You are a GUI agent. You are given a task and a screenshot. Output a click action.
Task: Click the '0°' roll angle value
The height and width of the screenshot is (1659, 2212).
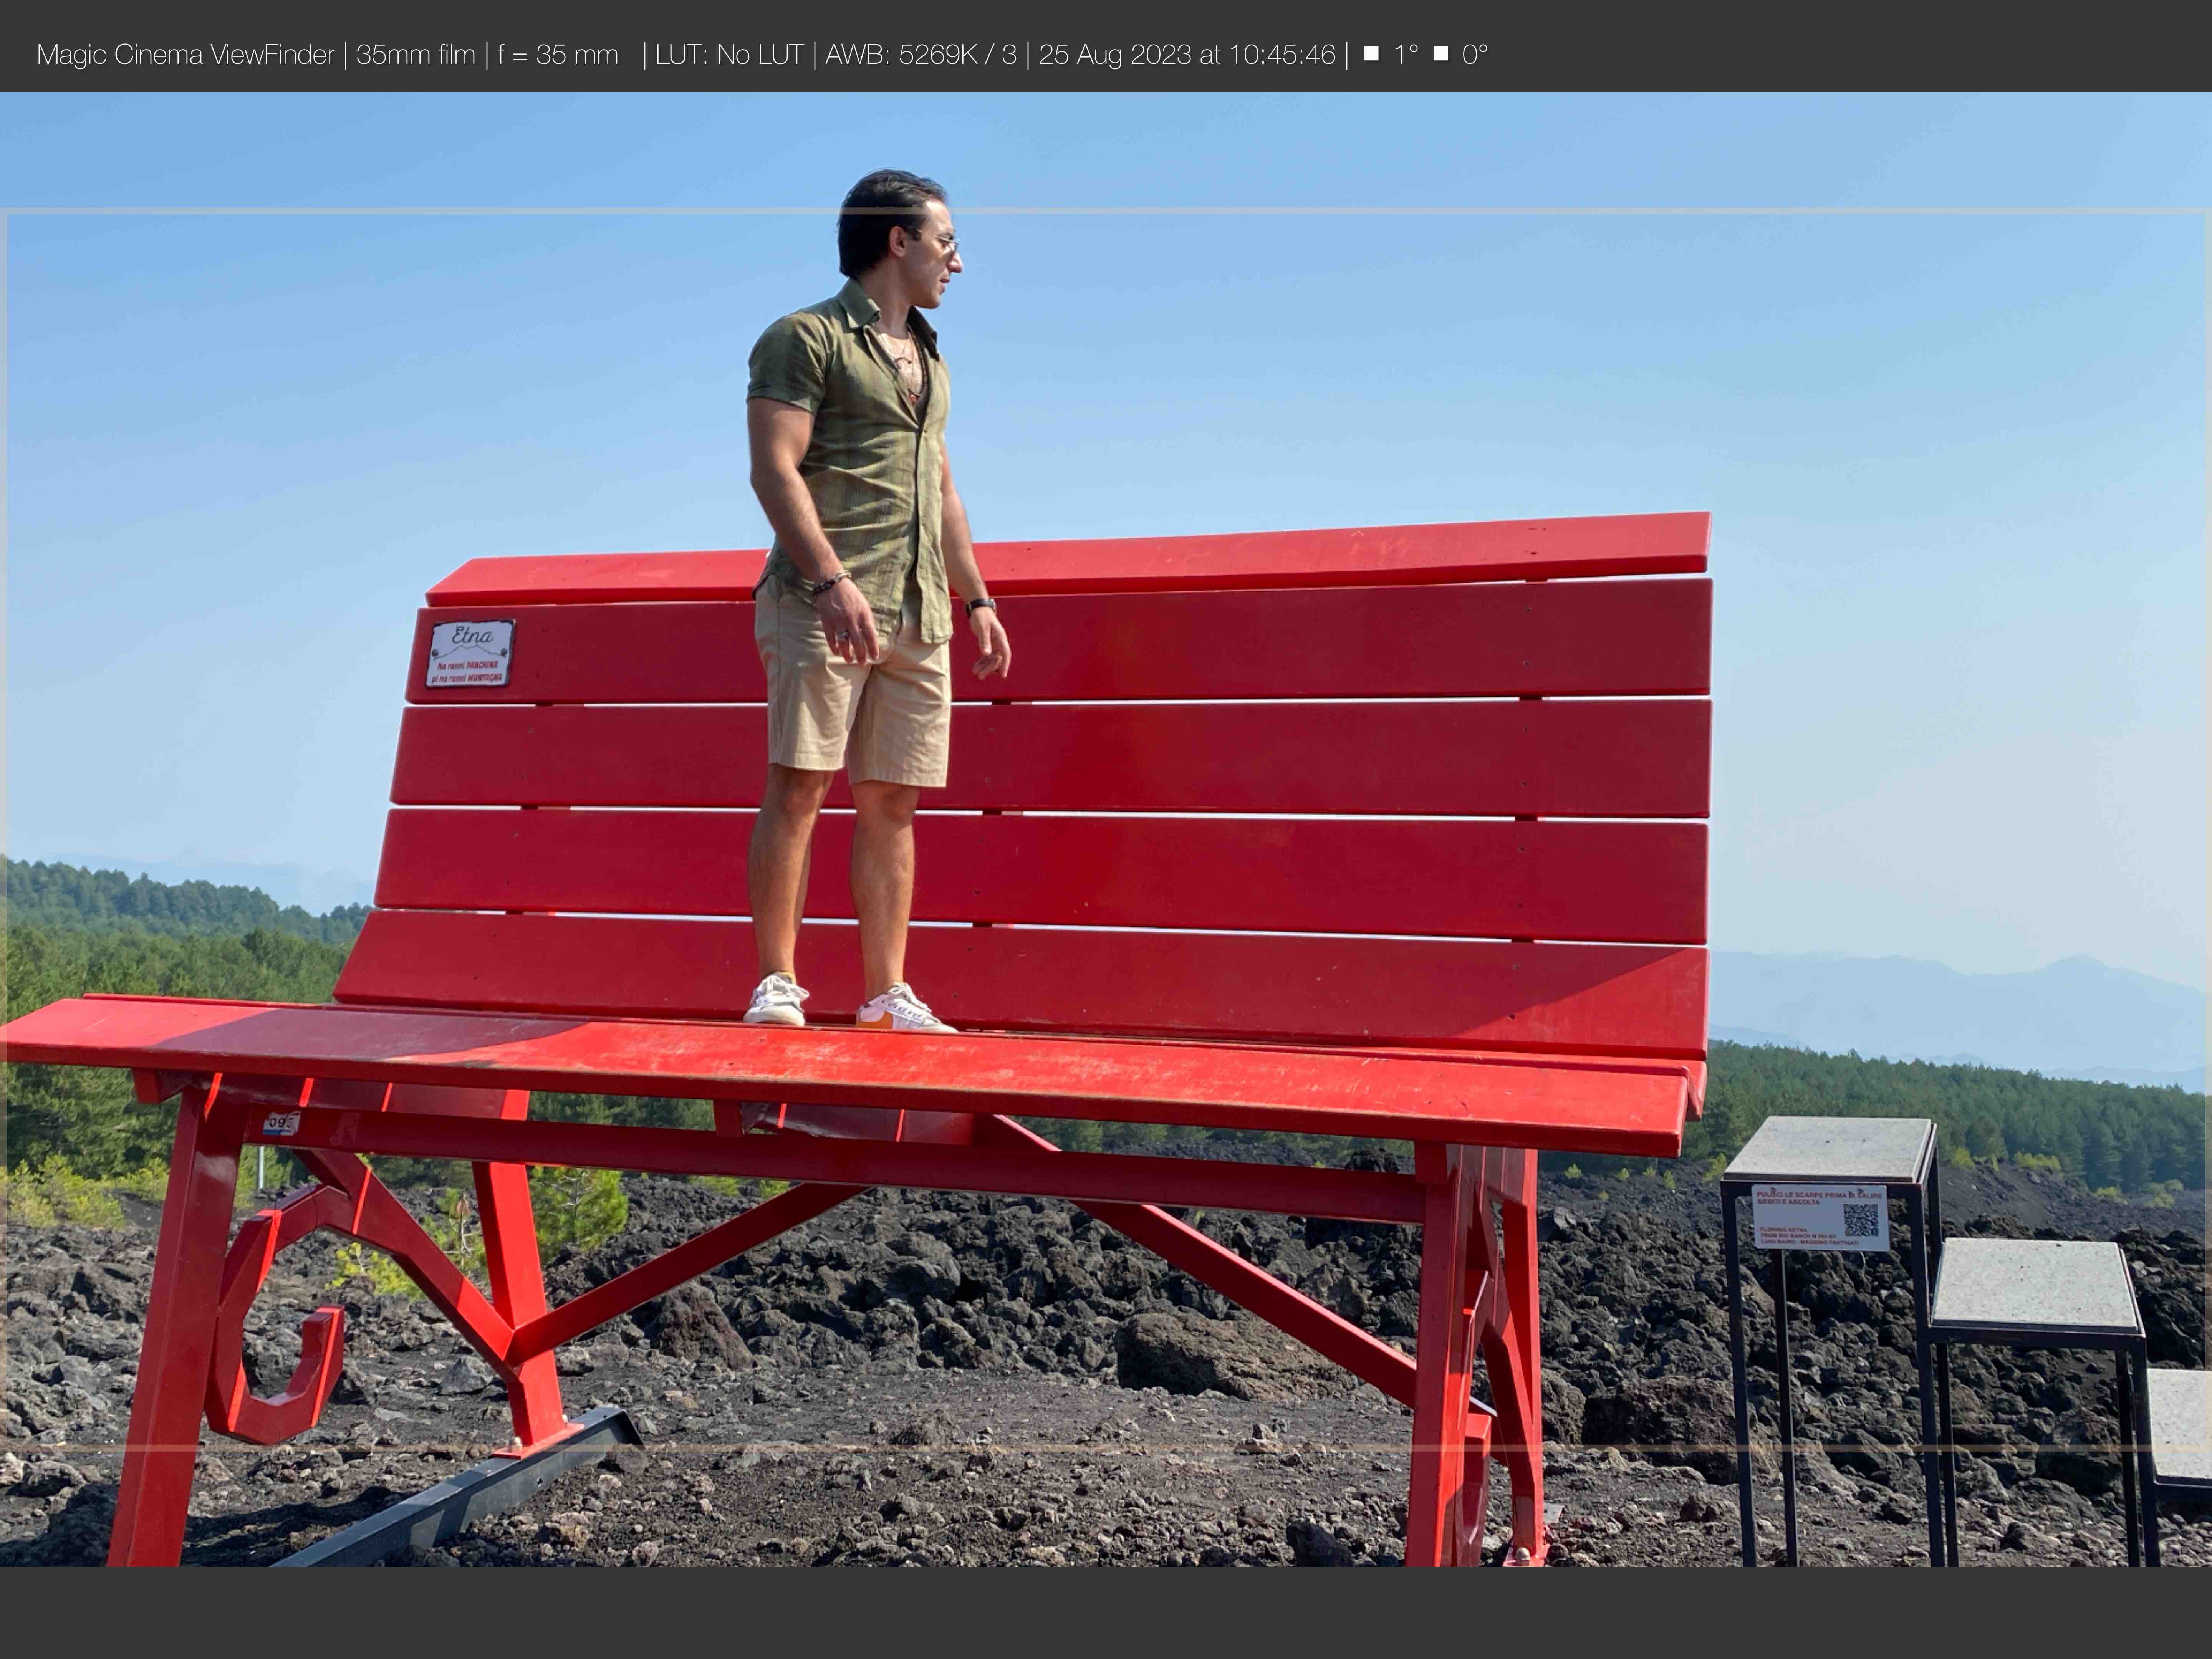[x=1475, y=54]
